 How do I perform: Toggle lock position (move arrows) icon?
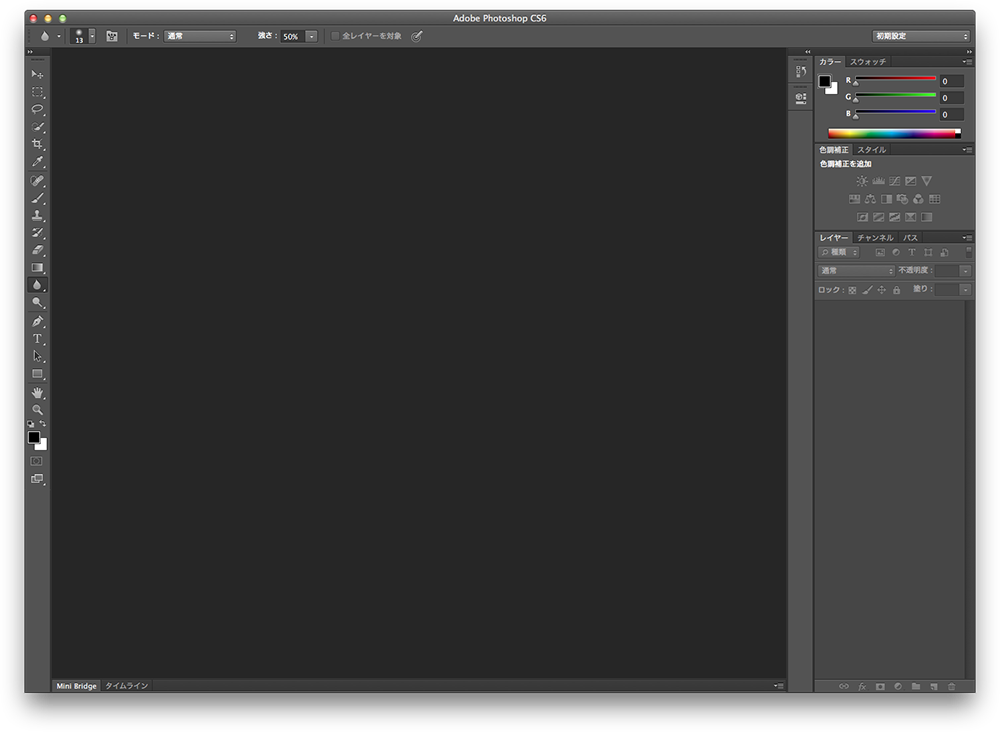point(881,290)
